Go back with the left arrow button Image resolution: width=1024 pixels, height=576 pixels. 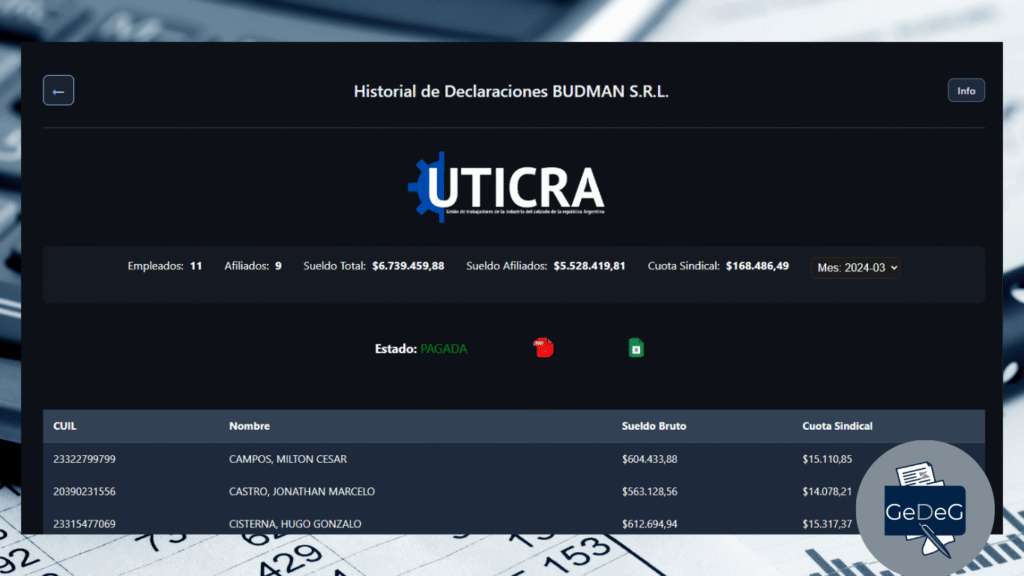tap(58, 91)
